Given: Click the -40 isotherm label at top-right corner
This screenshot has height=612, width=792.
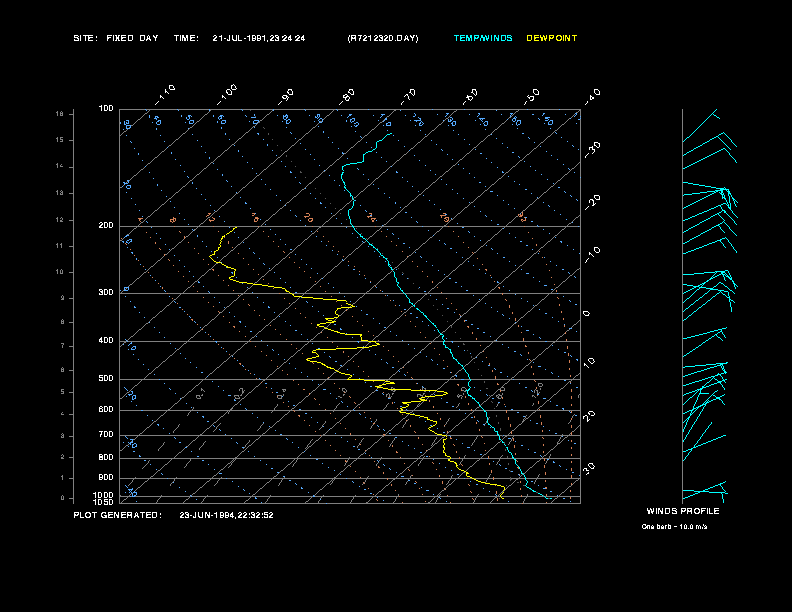Looking at the screenshot, I should 593,97.
